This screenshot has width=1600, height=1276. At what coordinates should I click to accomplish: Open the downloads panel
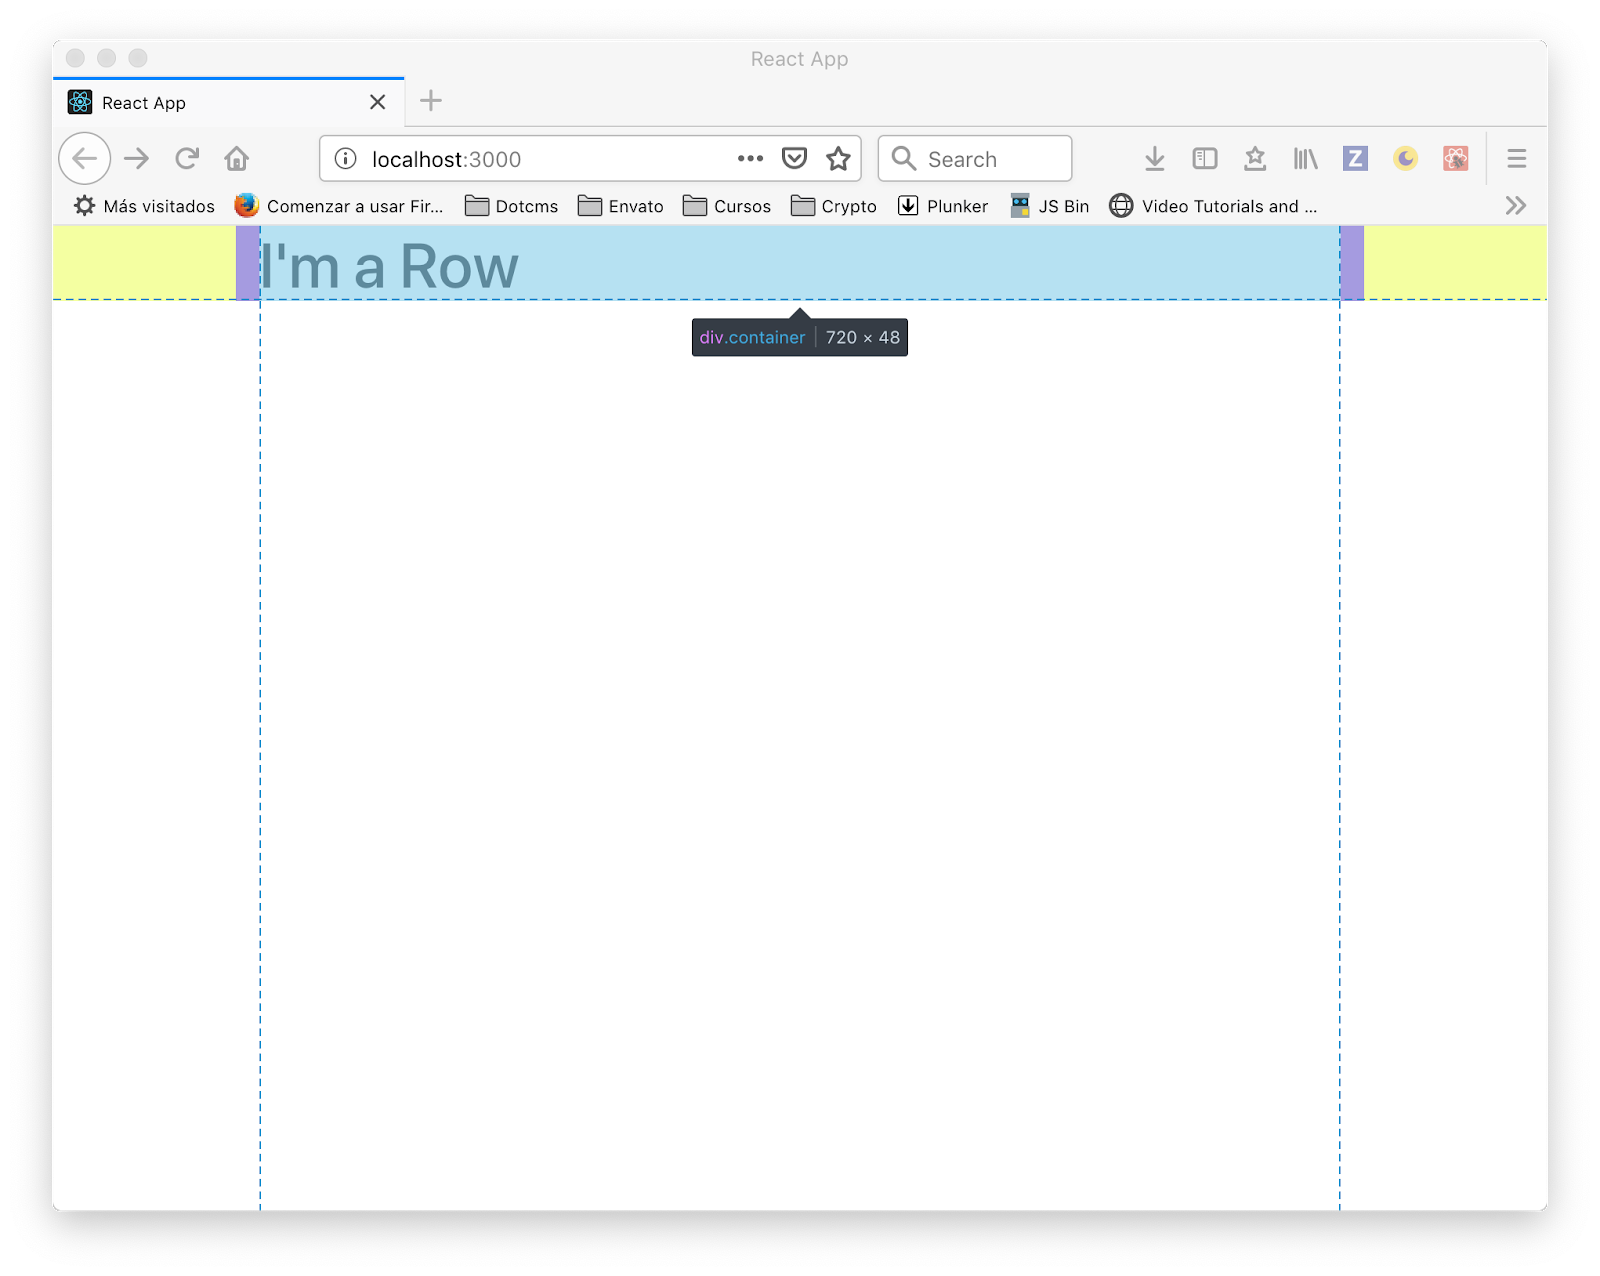[x=1154, y=158]
